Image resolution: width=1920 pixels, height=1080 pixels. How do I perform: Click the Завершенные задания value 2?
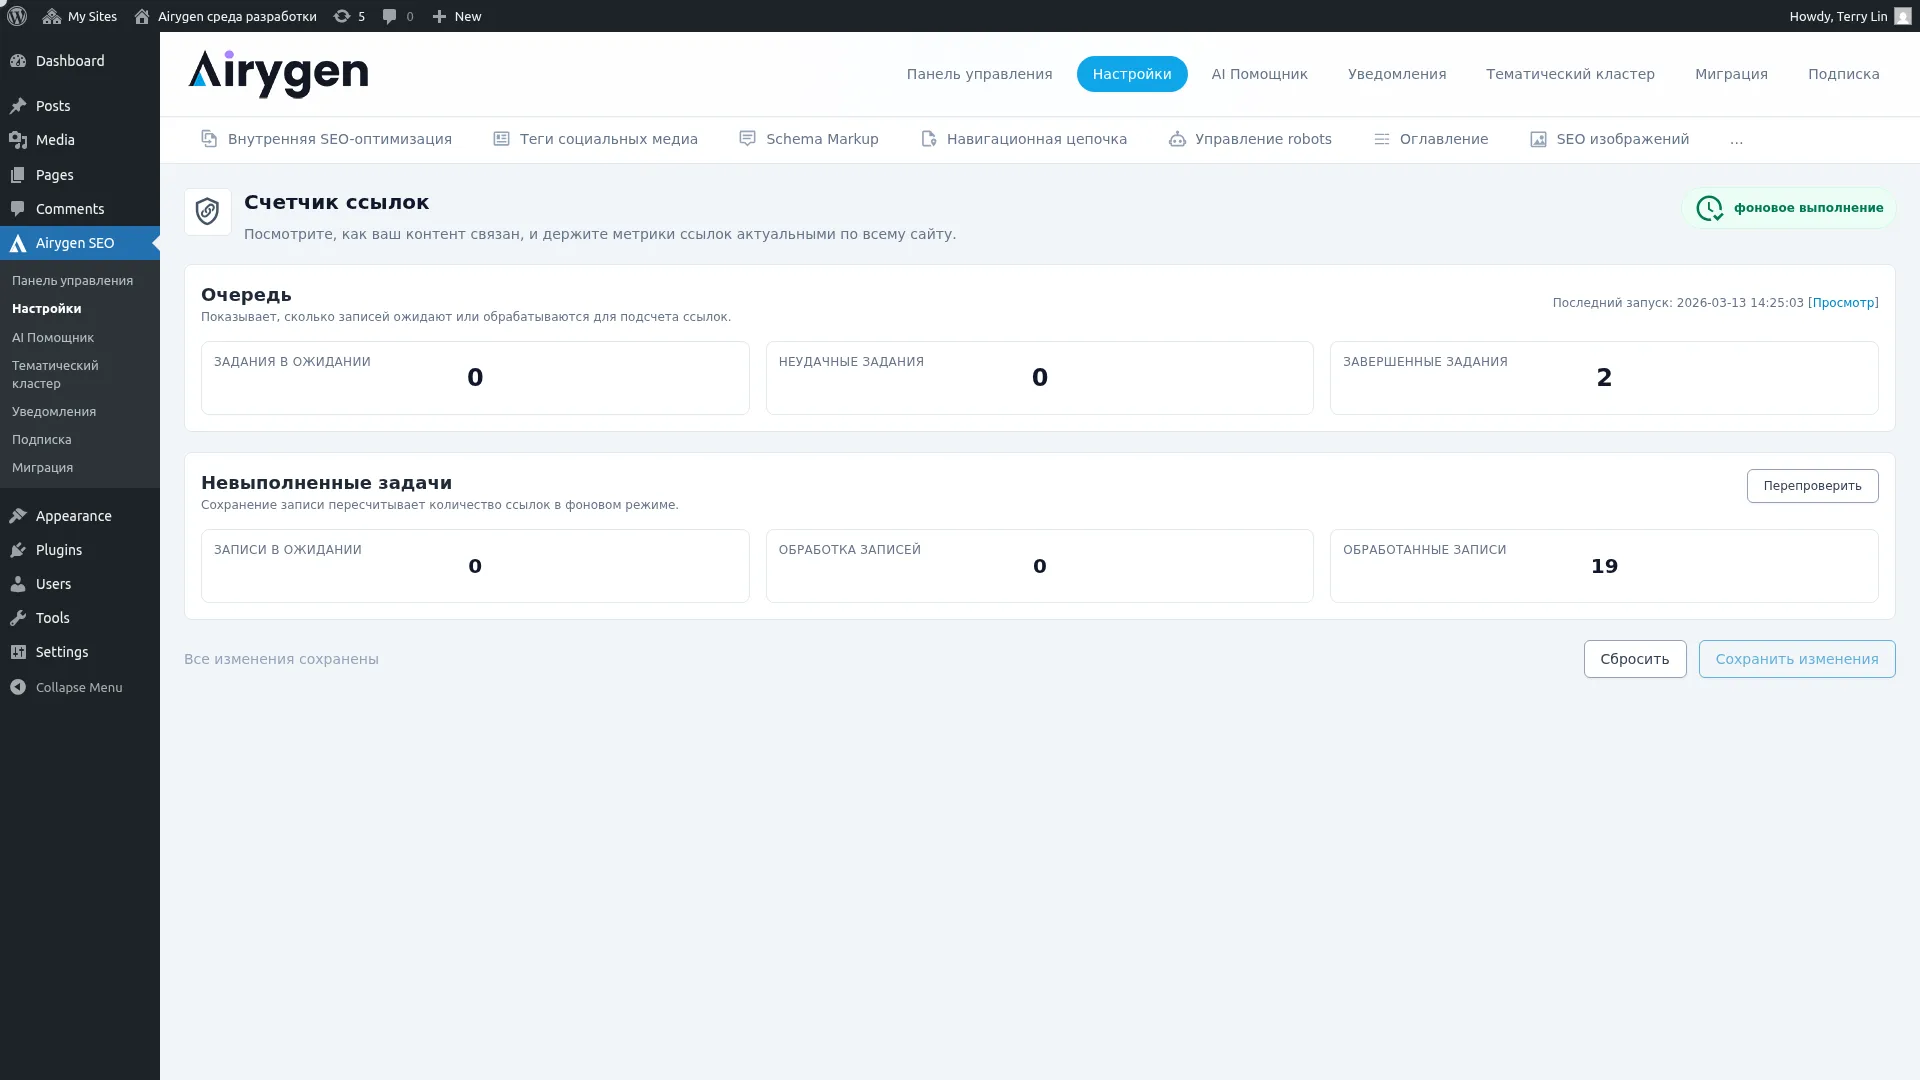coord(1604,378)
